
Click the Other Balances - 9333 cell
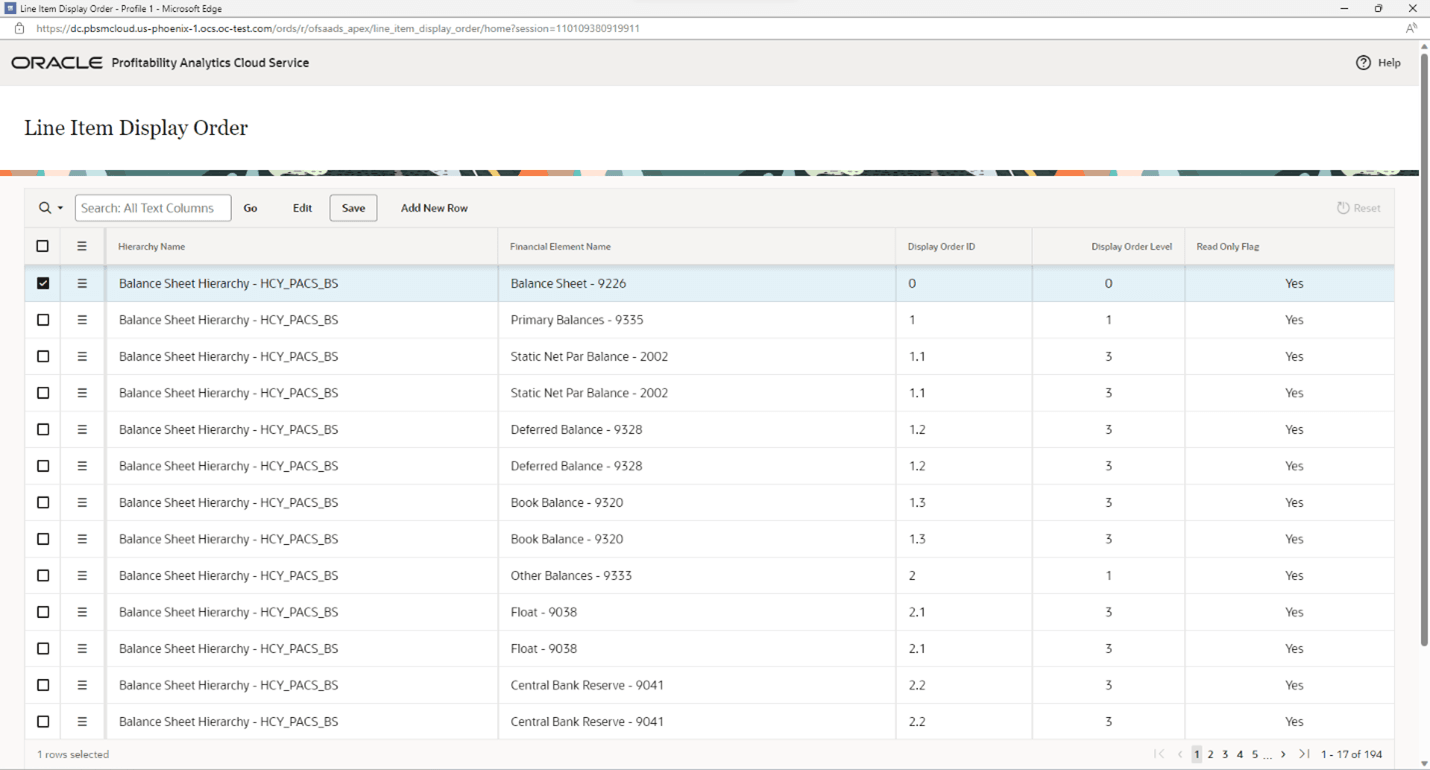coord(696,576)
